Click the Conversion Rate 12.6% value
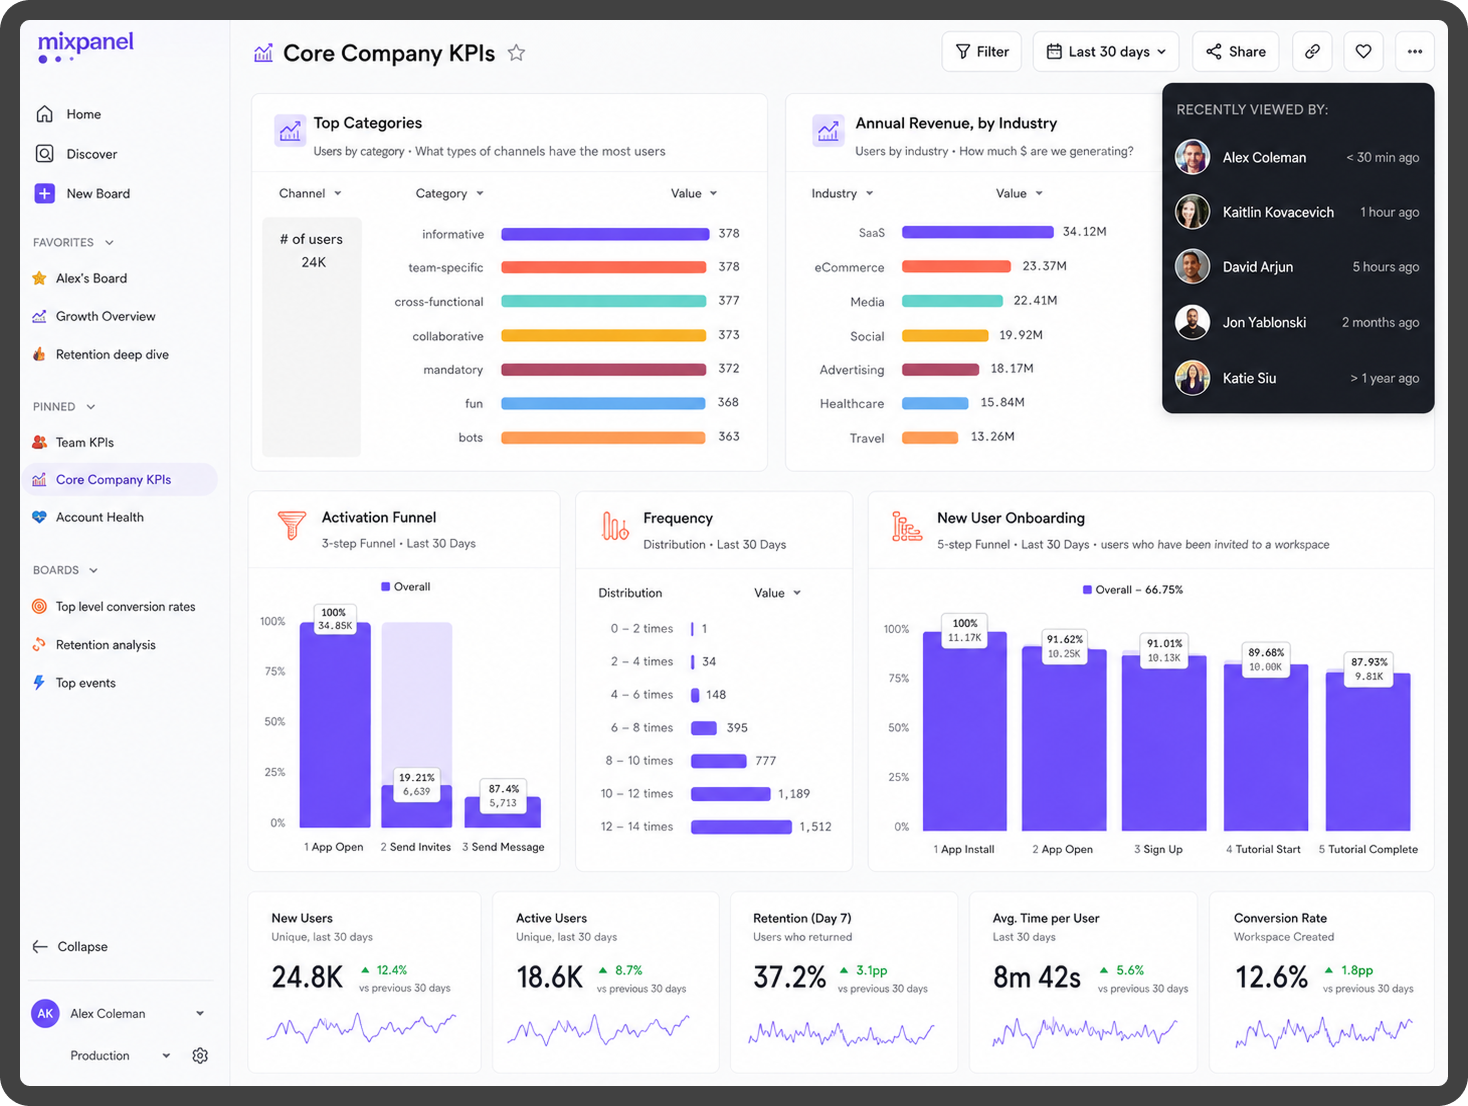Viewport: 1468px width, 1106px height. 1271,977
